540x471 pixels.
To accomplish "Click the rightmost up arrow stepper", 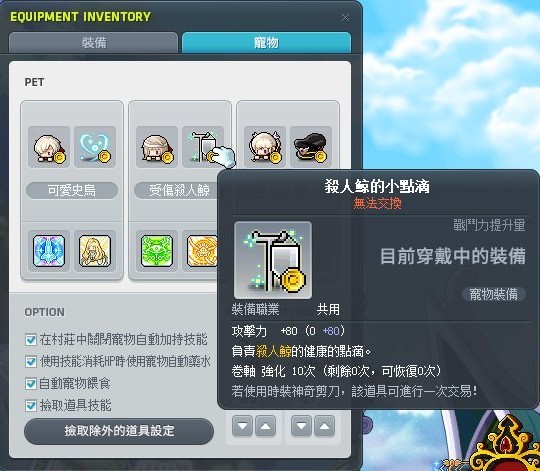I will (x=324, y=426).
